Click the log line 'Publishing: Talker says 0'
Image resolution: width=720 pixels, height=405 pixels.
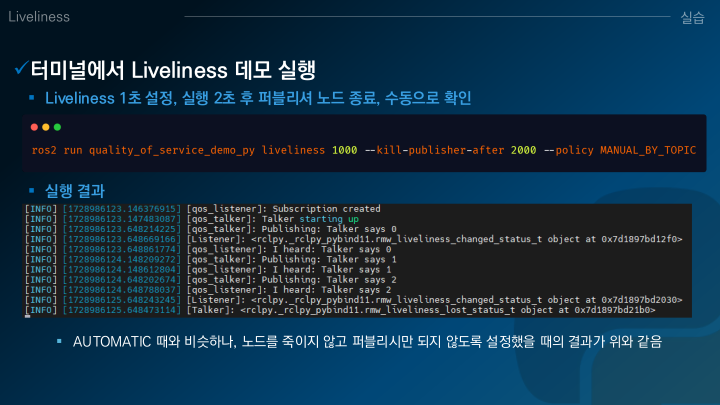tap(210, 229)
